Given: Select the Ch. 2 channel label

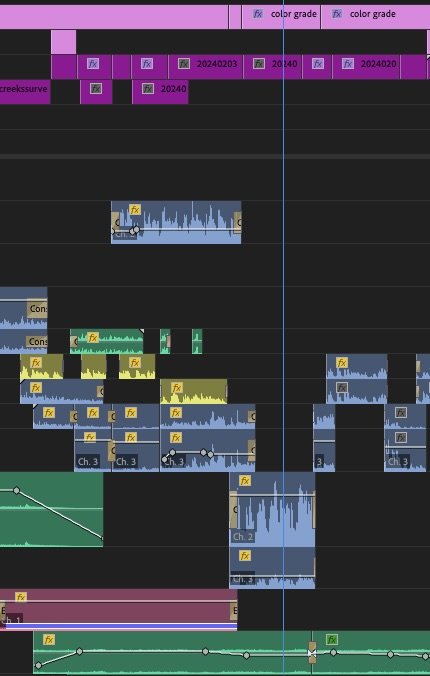Looking at the screenshot, I should (x=243, y=537).
